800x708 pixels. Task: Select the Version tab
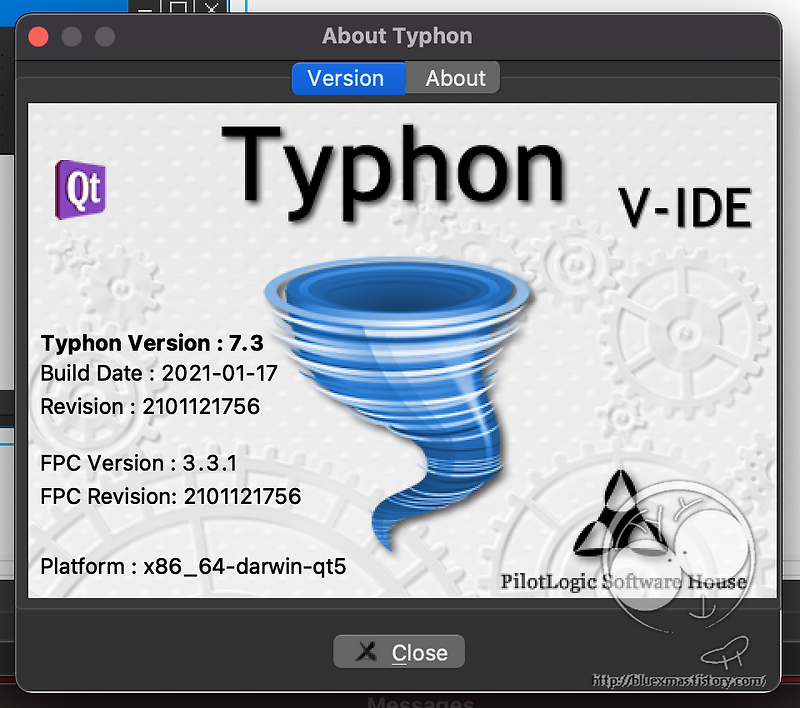[348, 78]
